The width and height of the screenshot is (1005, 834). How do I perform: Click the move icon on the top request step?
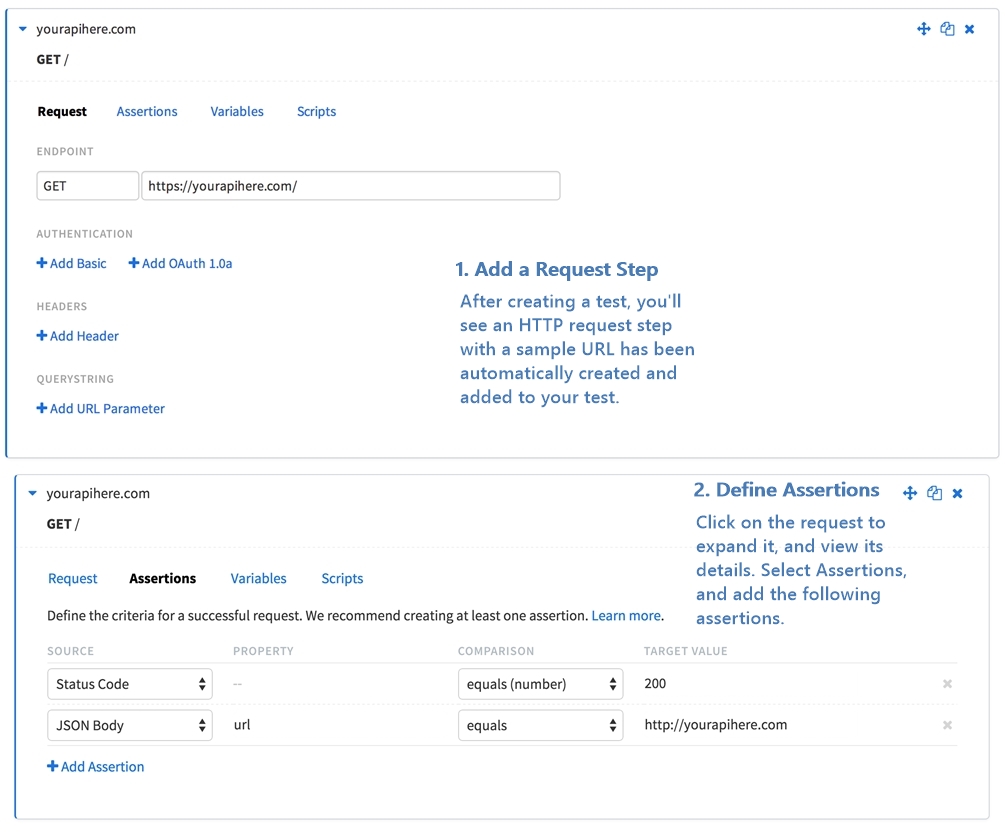pos(924,29)
